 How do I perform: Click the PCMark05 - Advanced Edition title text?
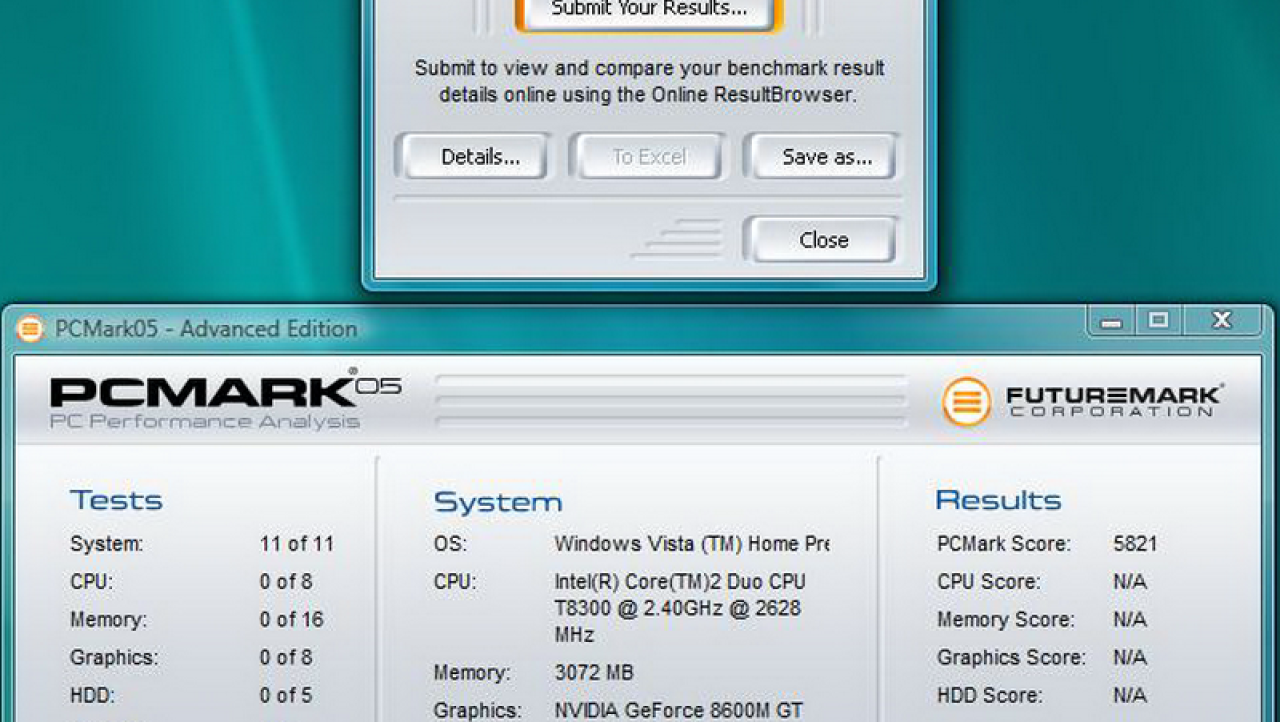click(x=206, y=329)
